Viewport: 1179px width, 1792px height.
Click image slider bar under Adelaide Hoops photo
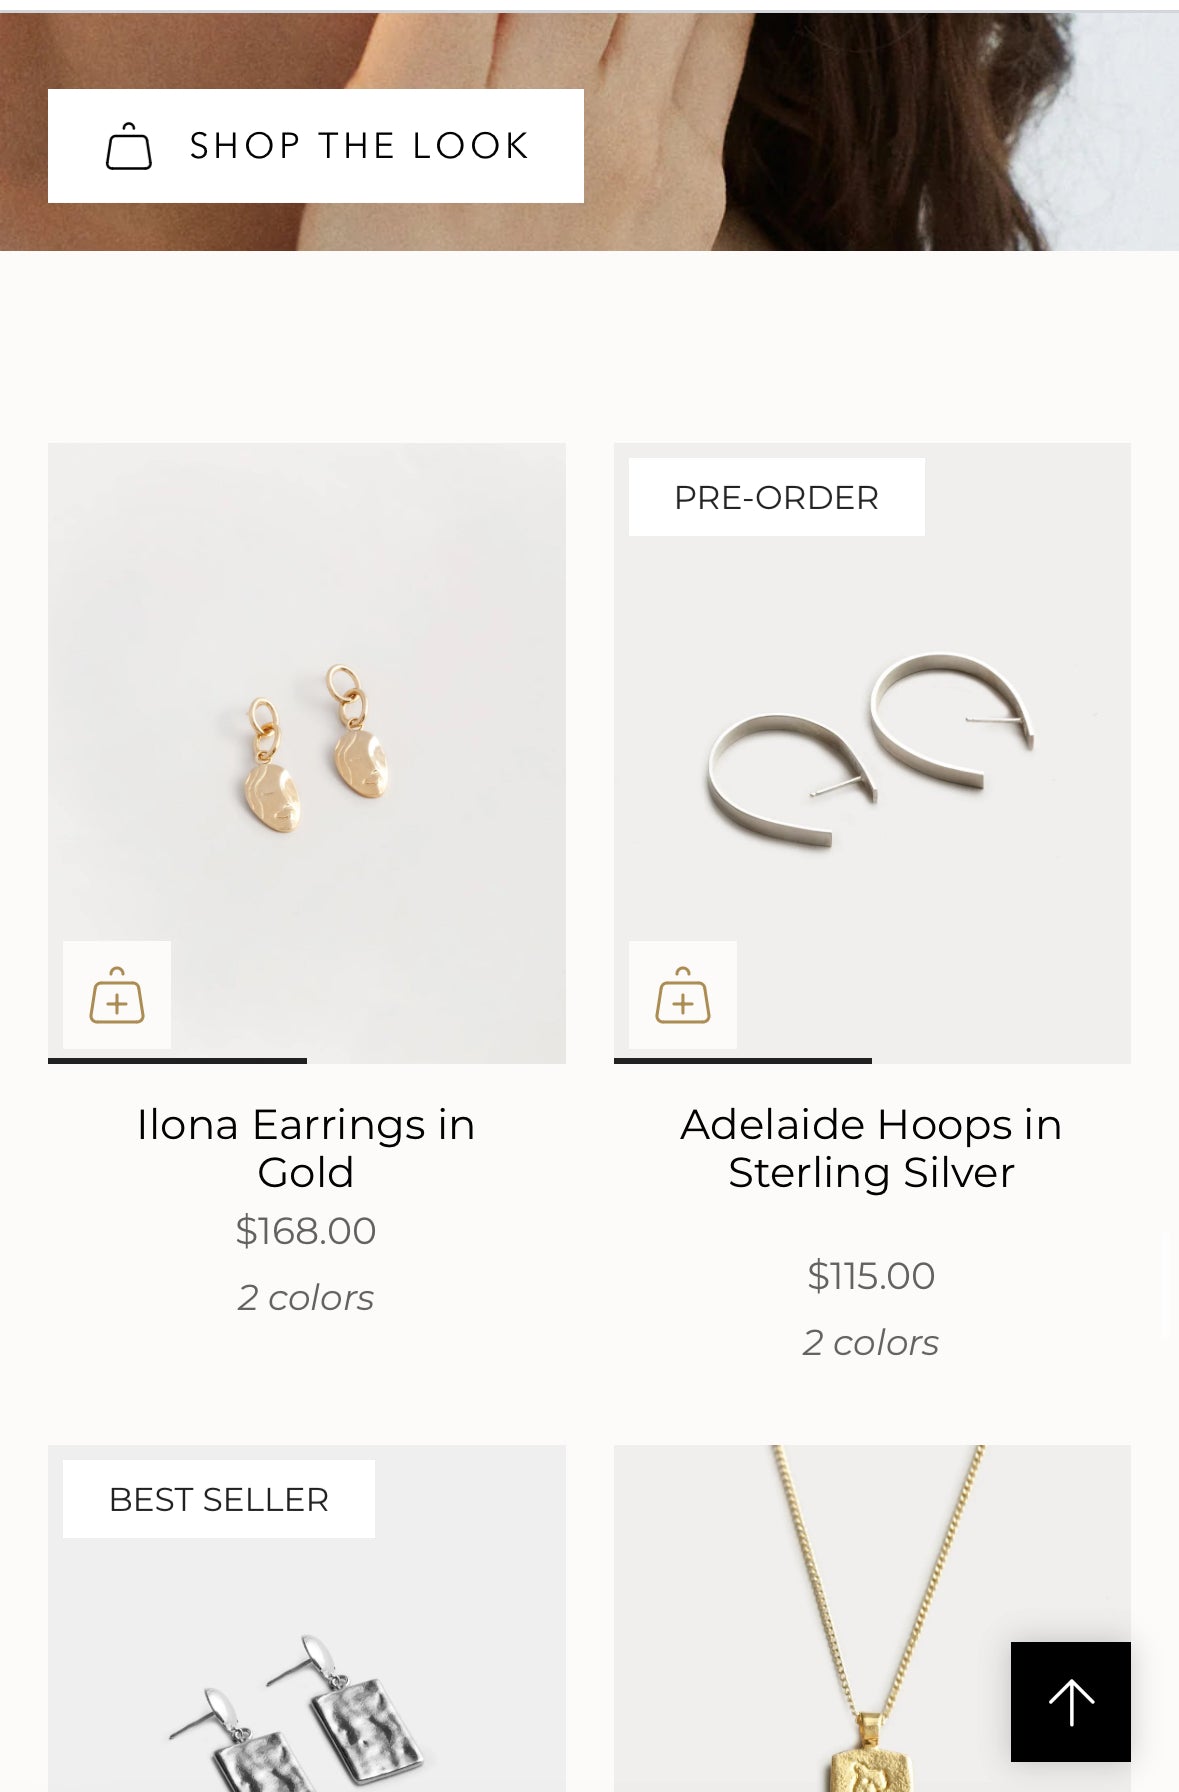[743, 1060]
